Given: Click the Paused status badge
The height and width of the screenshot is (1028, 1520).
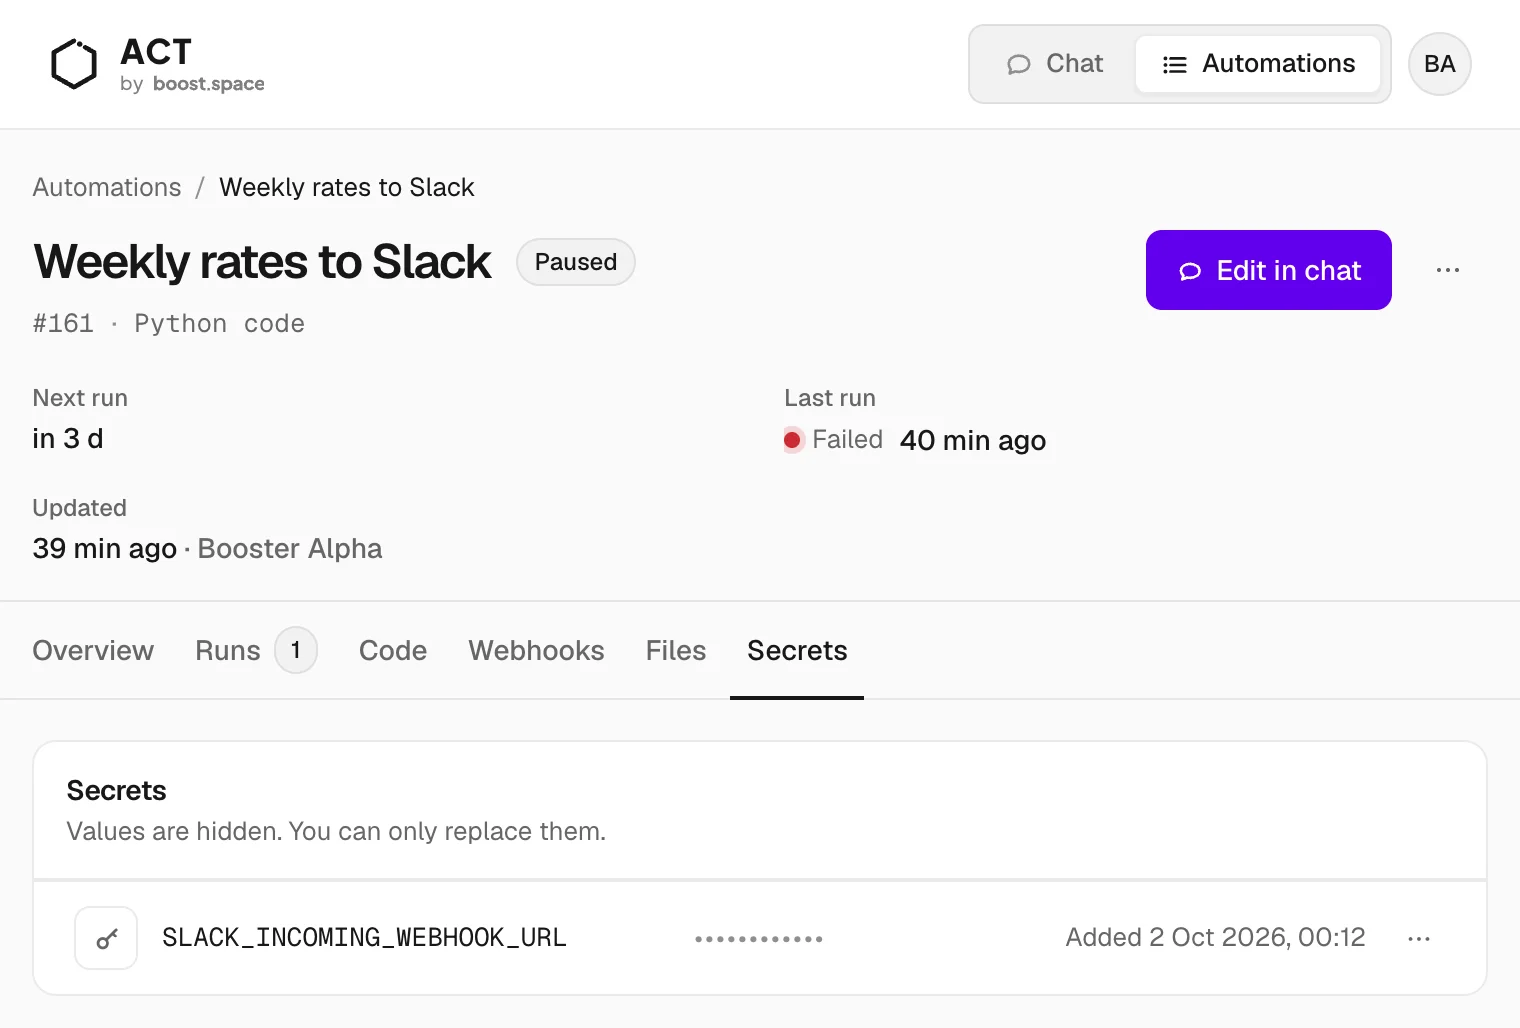Looking at the screenshot, I should tap(576, 262).
